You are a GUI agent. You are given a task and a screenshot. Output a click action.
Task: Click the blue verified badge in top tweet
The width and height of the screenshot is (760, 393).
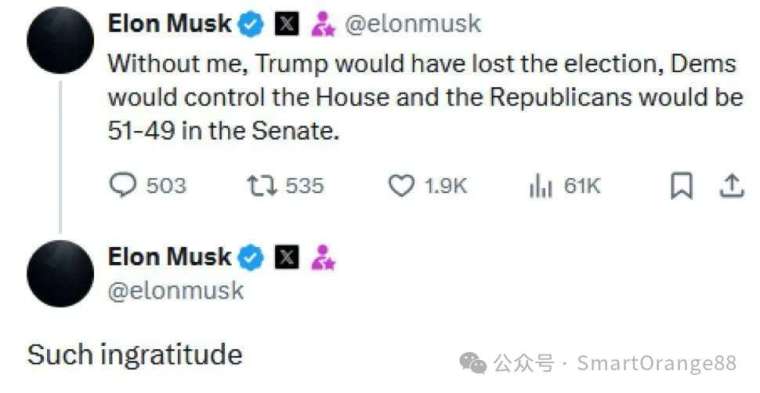pyautogui.click(x=251, y=24)
